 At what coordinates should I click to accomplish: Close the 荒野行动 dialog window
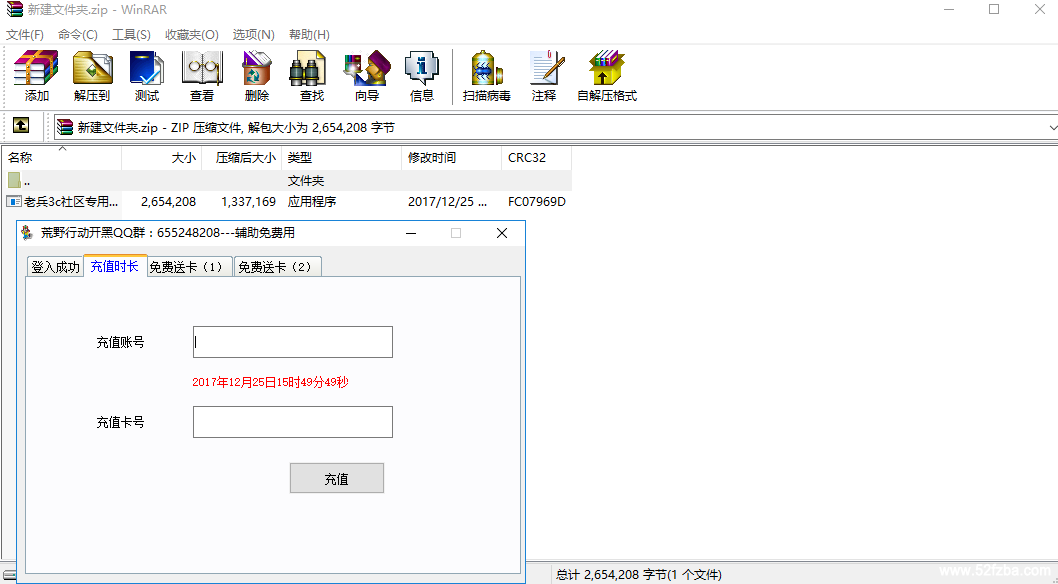tap(501, 233)
